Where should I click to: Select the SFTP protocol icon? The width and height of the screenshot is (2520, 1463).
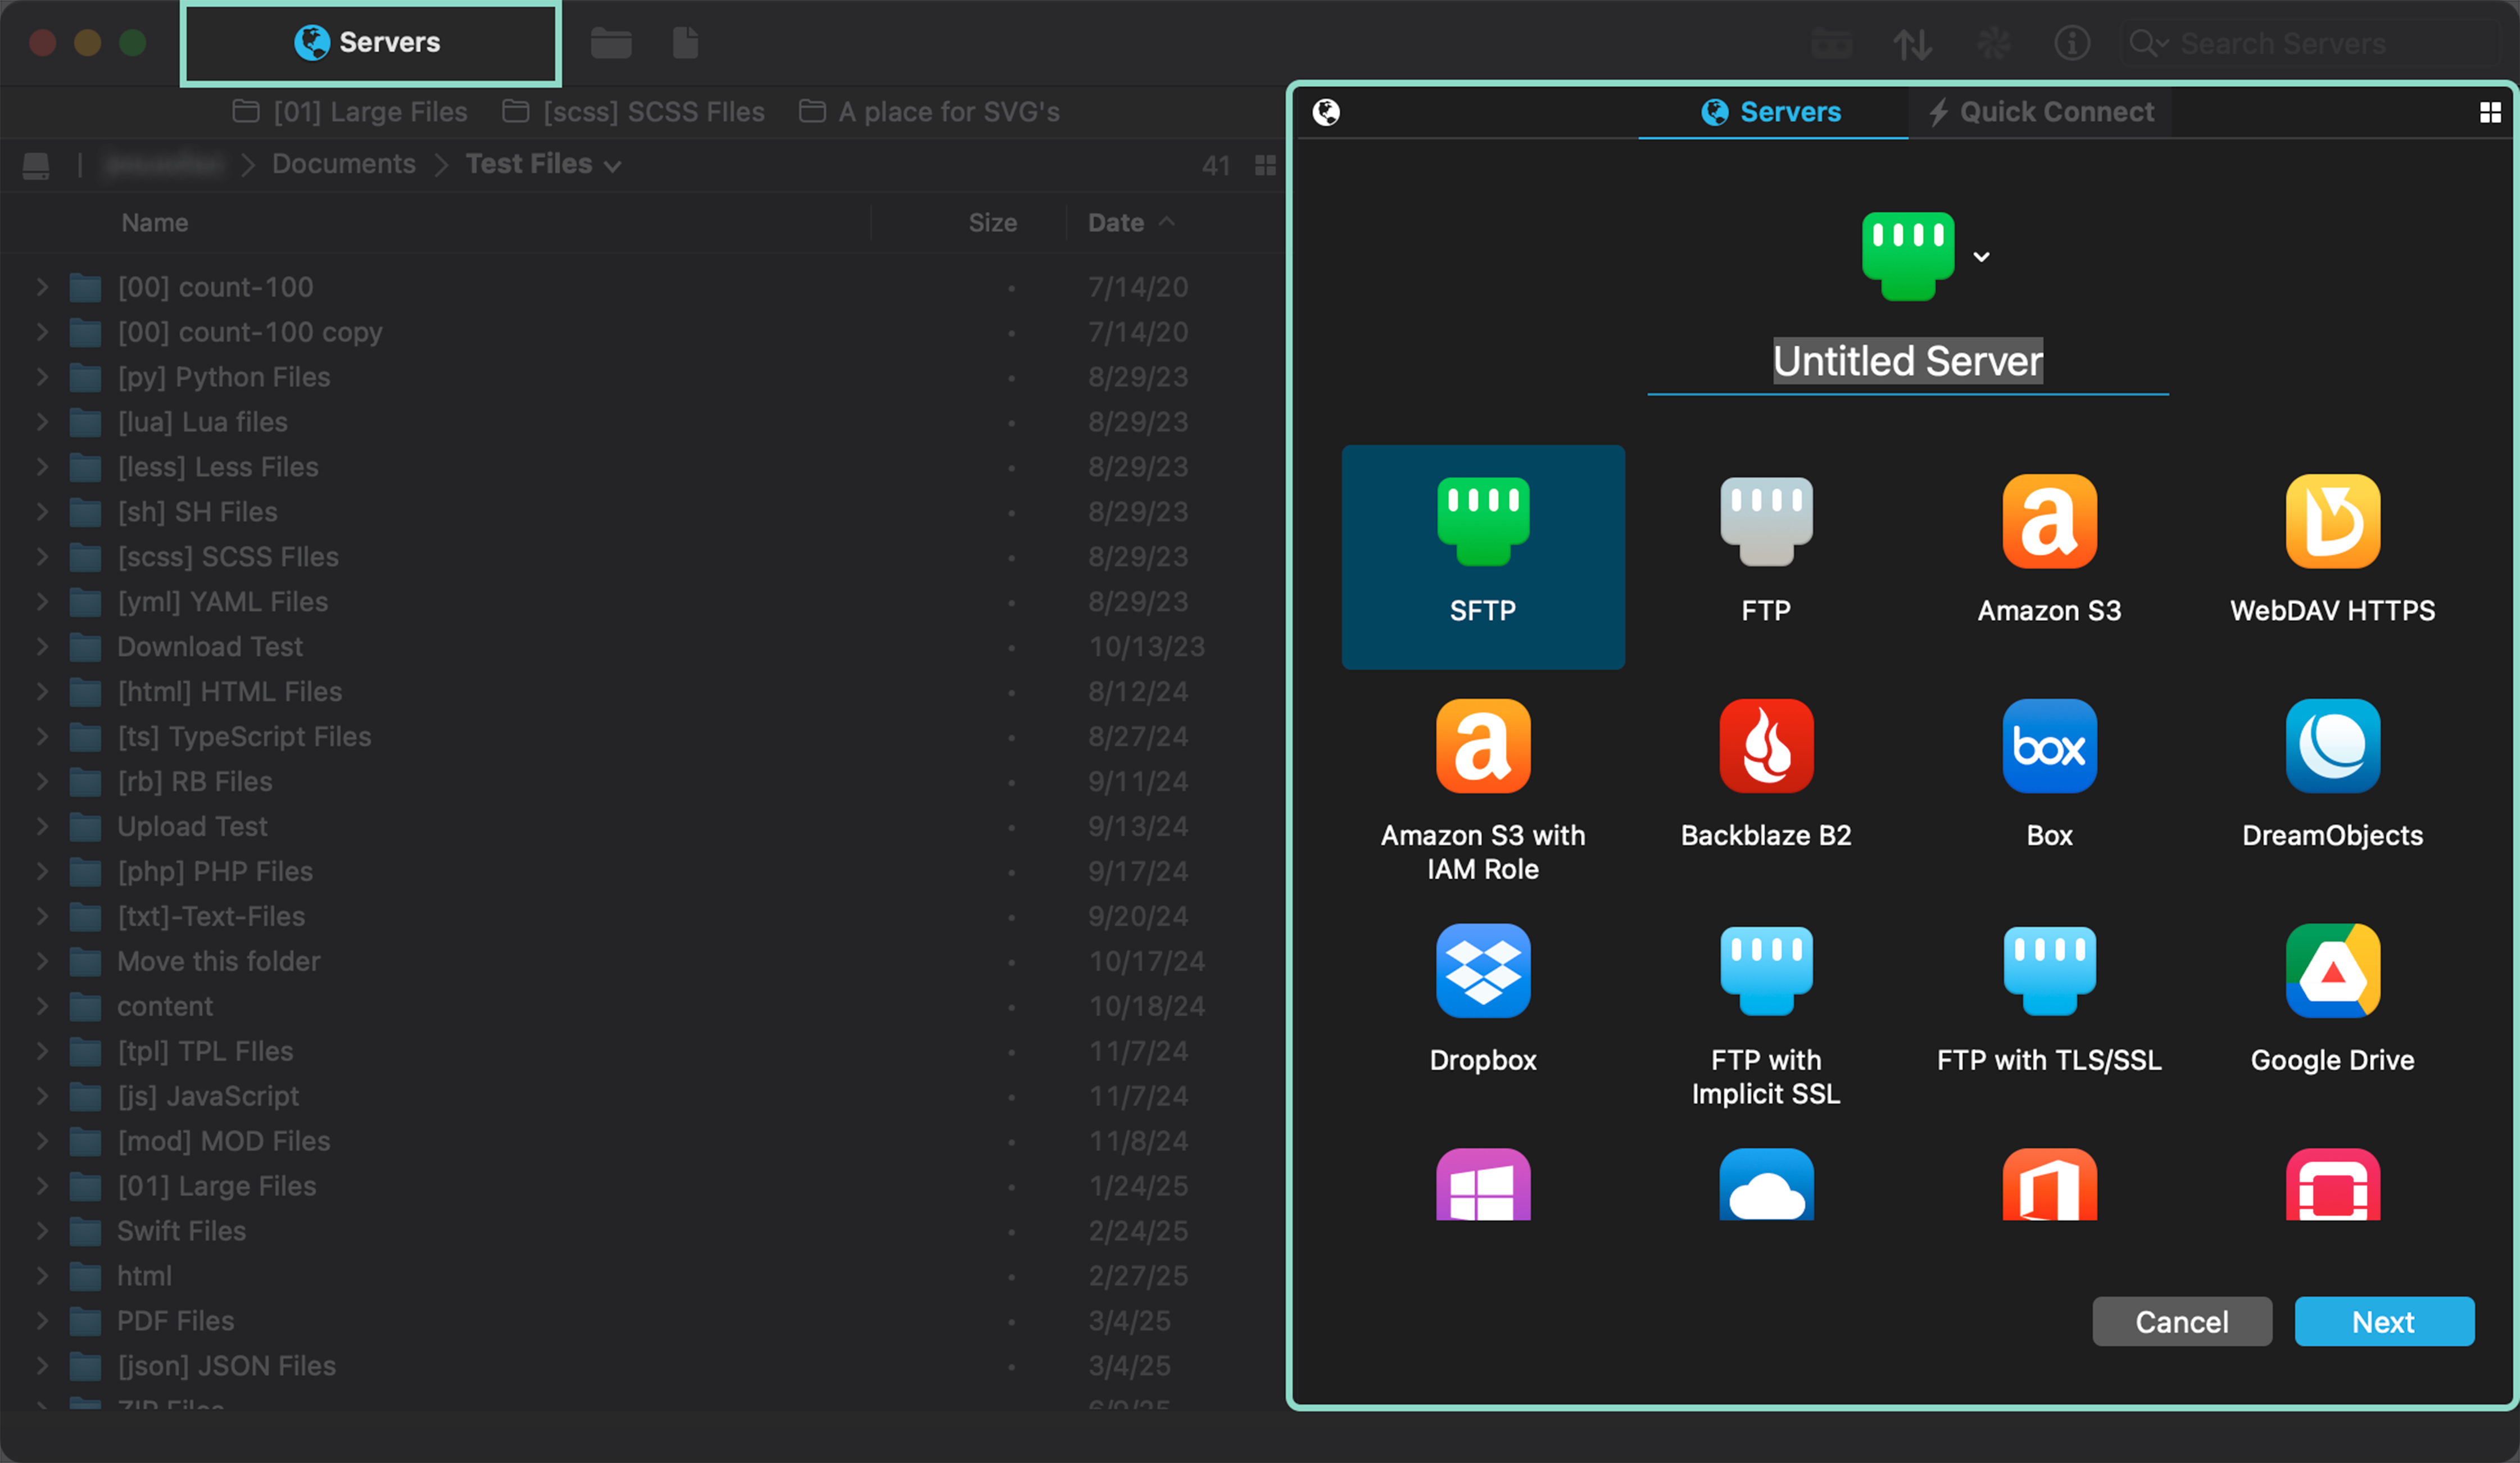1483,522
